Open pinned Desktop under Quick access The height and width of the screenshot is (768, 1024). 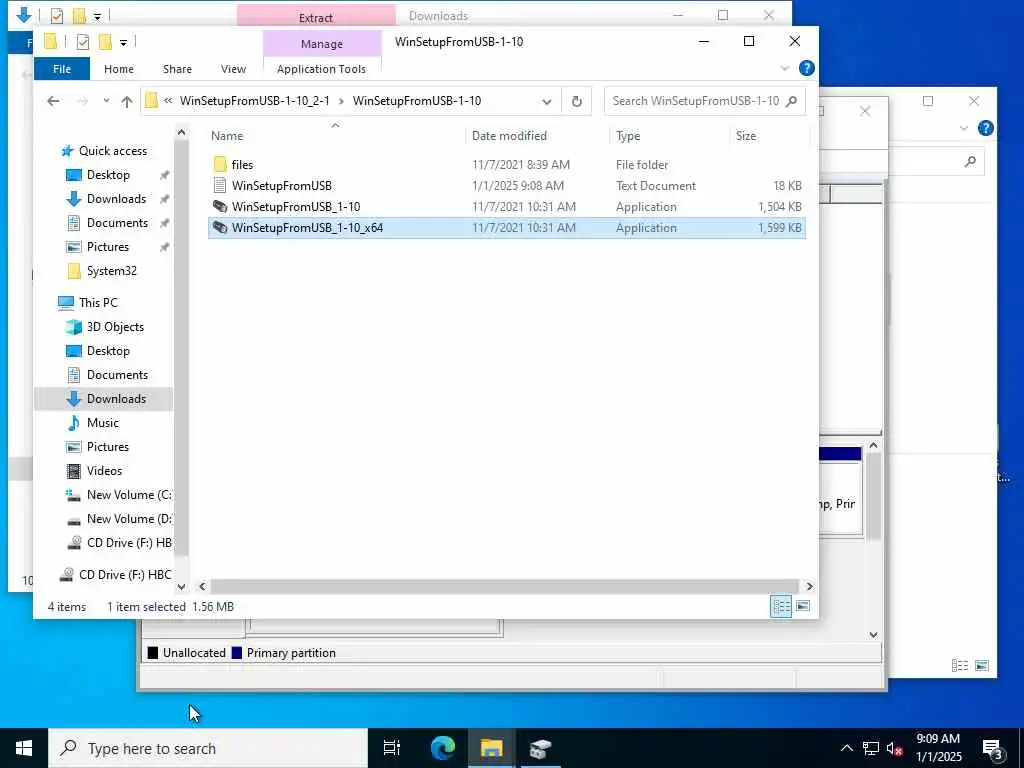pyautogui.click(x=108, y=175)
